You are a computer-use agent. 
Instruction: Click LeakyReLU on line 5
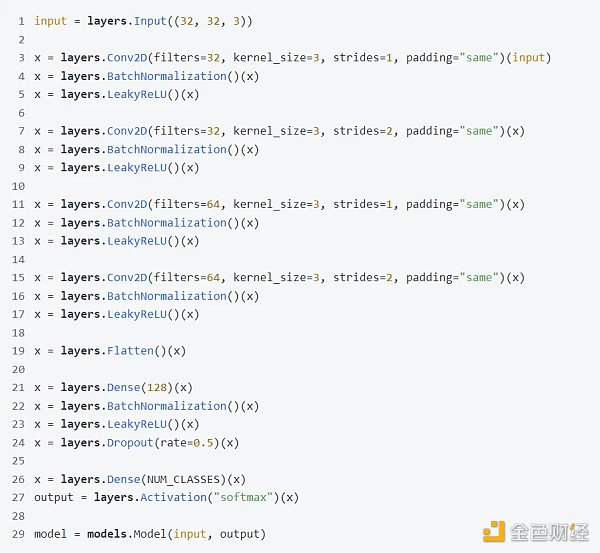pos(138,94)
